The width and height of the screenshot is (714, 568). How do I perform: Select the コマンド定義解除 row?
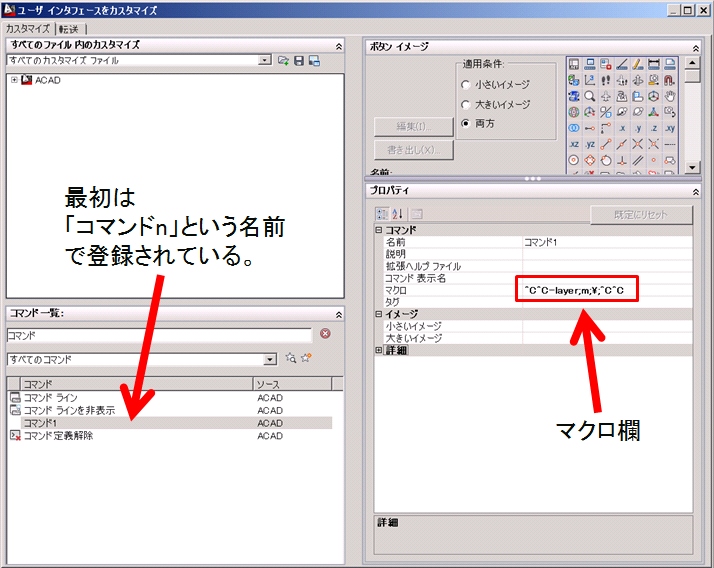170,436
